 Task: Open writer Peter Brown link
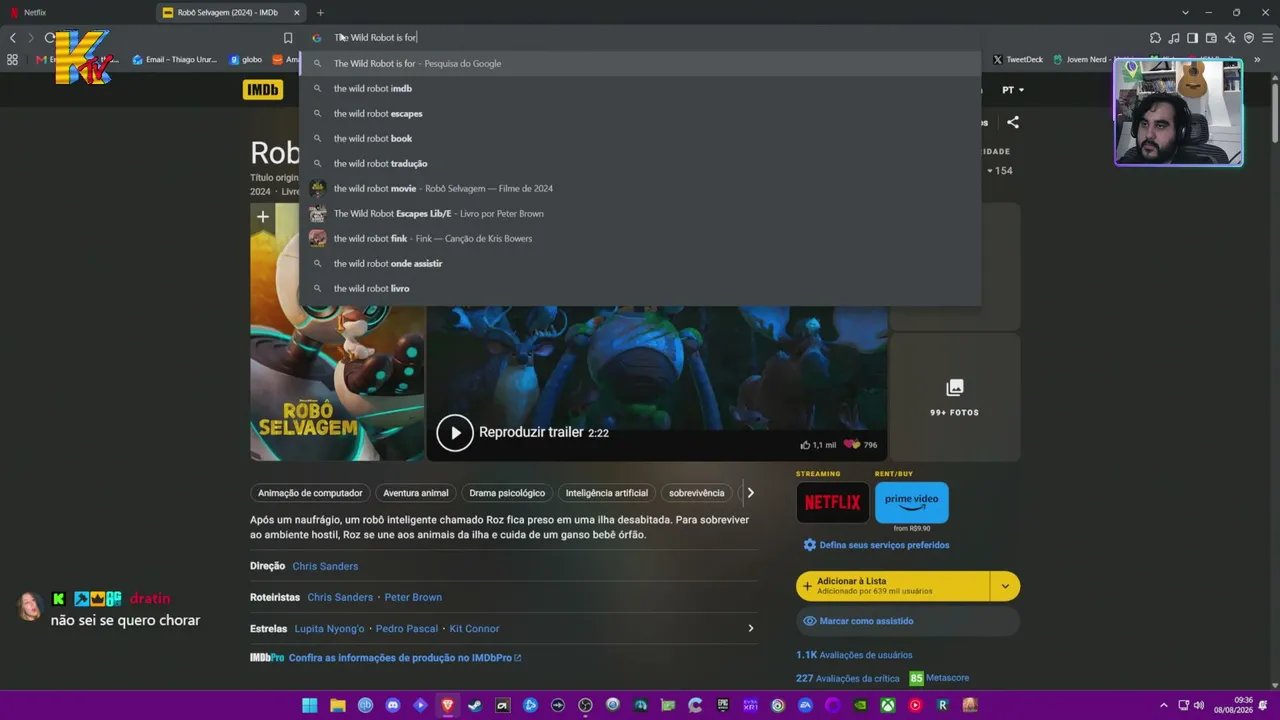(x=413, y=597)
